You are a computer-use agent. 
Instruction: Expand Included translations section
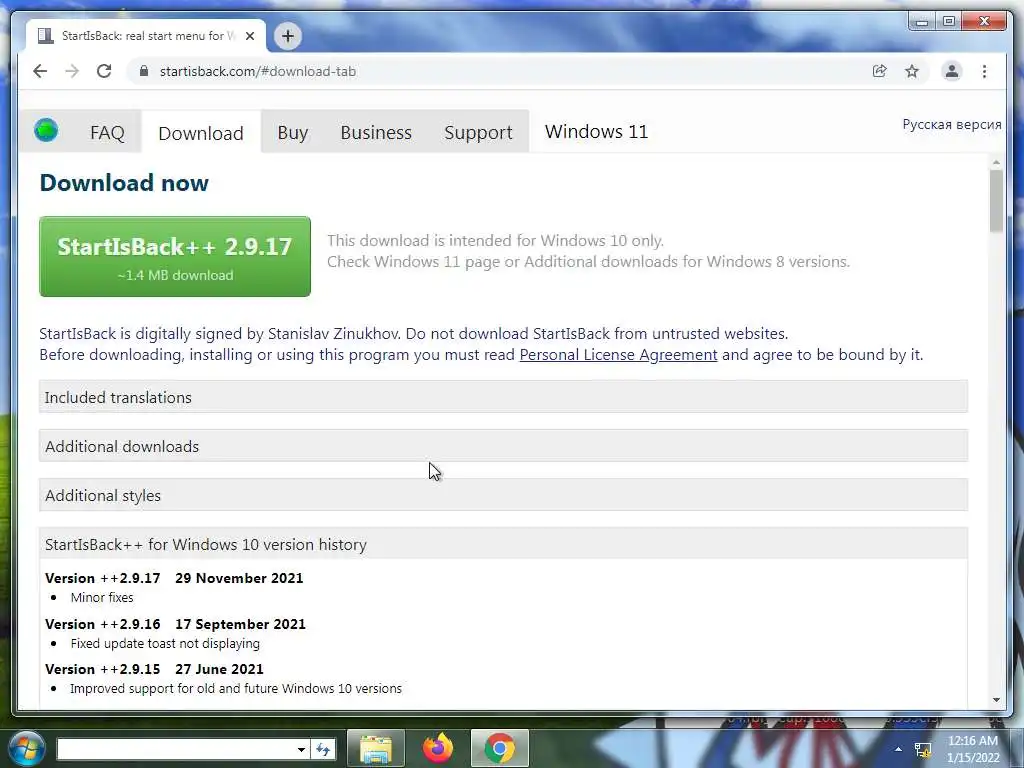pyautogui.click(x=504, y=397)
